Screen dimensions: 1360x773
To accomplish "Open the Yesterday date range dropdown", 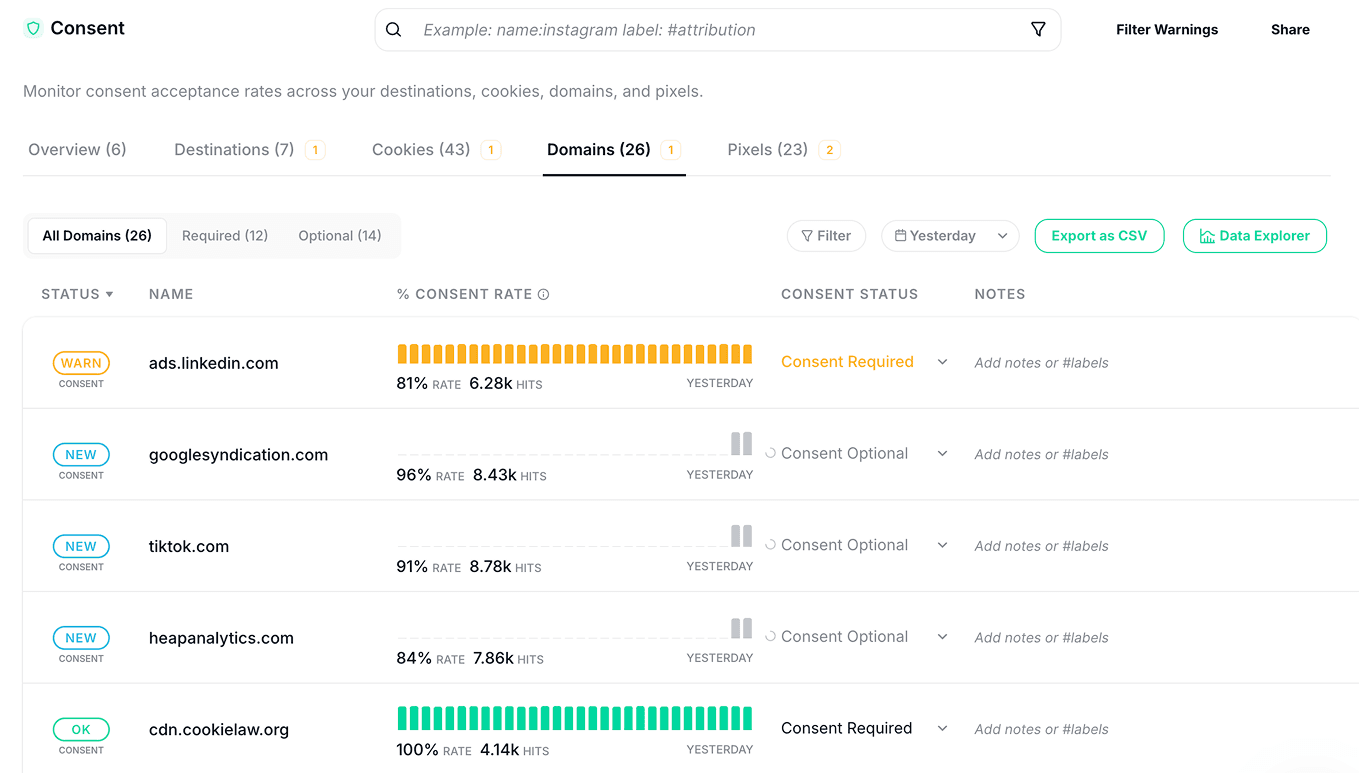I will pyautogui.click(x=950, y=236).
